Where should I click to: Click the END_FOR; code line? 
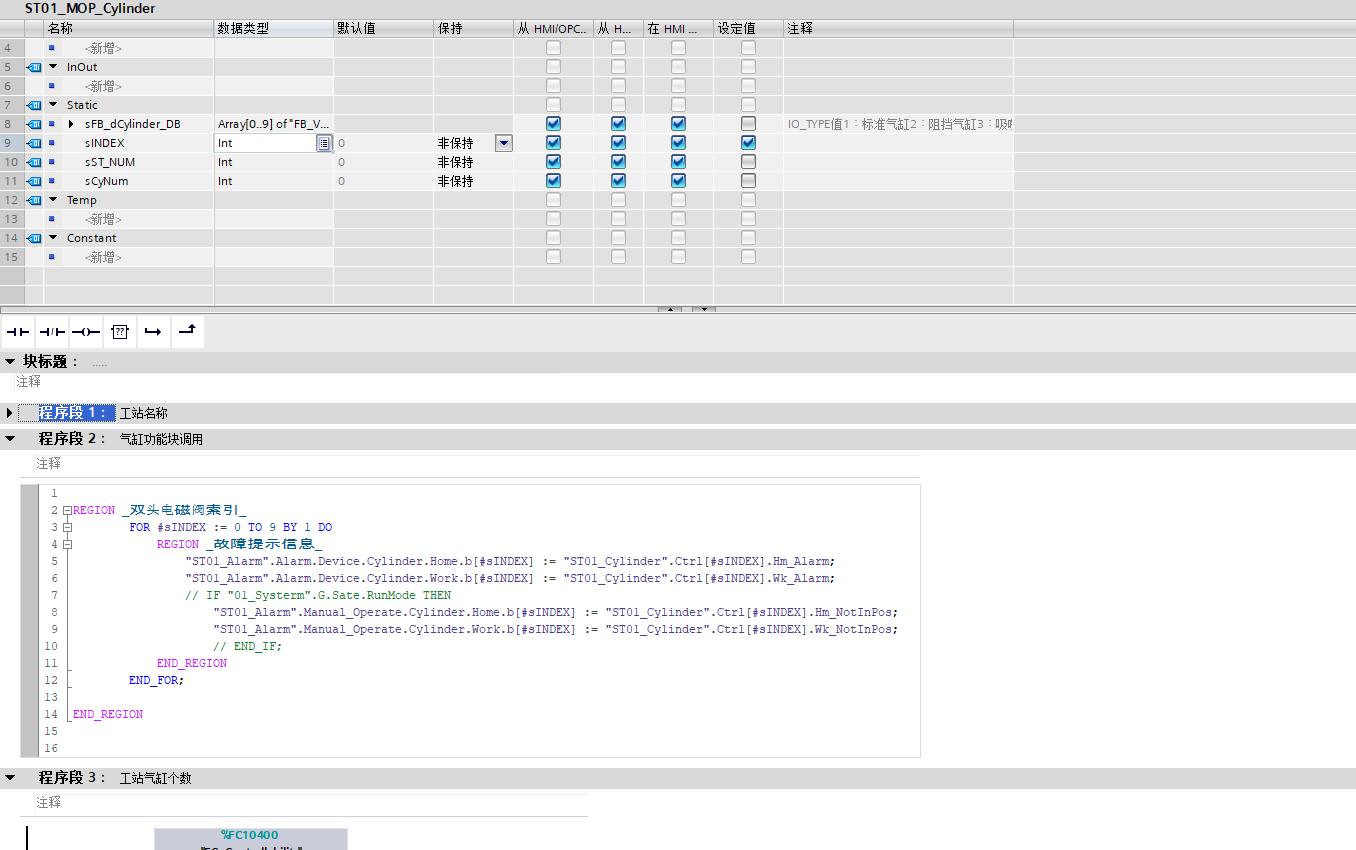156,680
